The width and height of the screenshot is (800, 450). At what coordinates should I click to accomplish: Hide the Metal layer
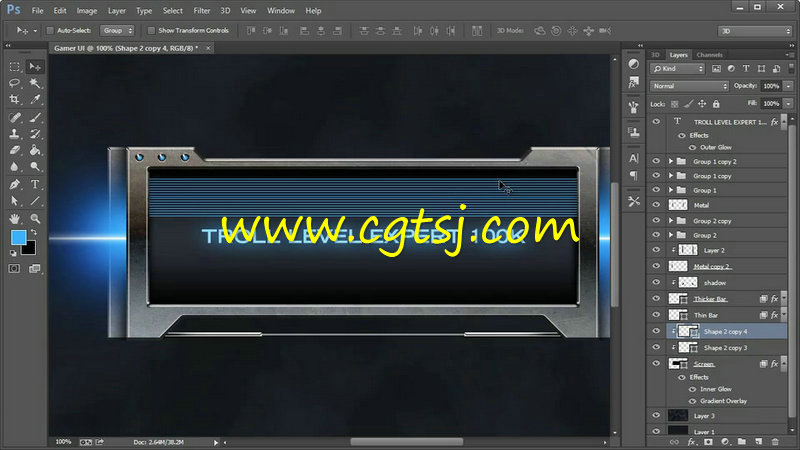coord(656,205)
